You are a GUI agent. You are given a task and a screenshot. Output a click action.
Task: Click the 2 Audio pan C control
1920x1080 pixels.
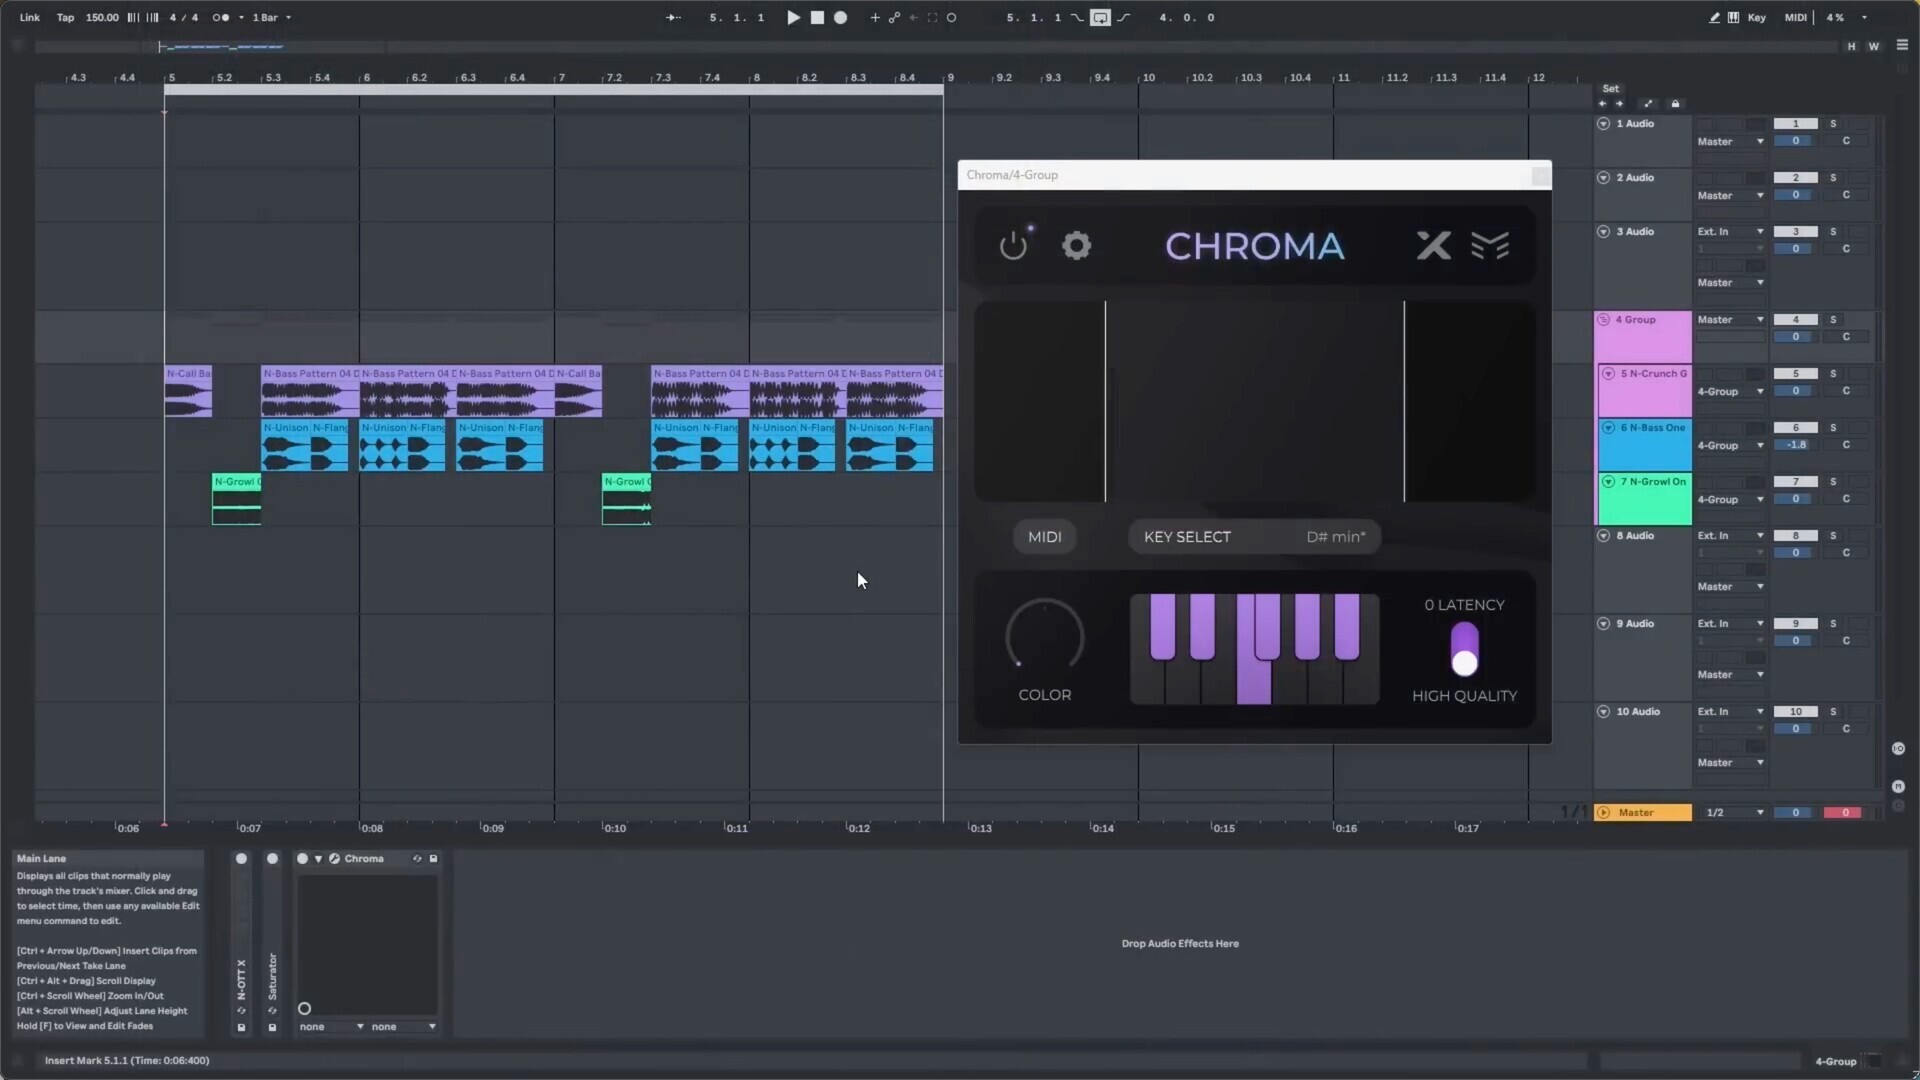pos(1846,195)
